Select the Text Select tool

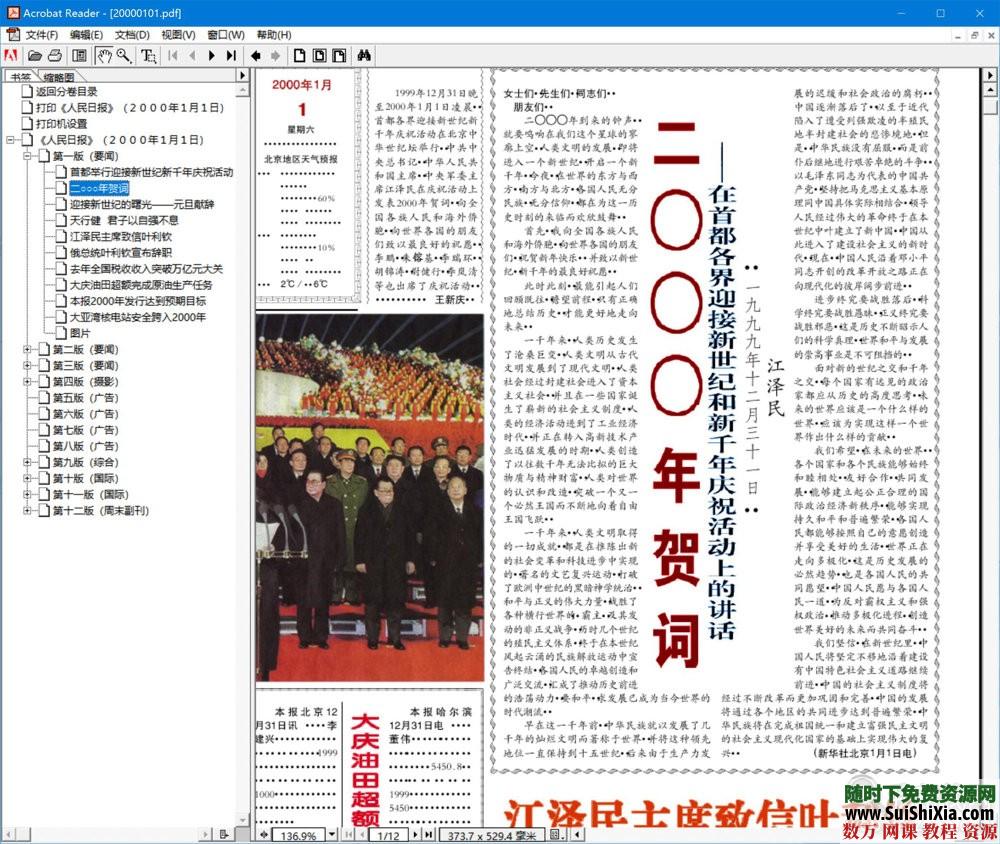[146, 56]
